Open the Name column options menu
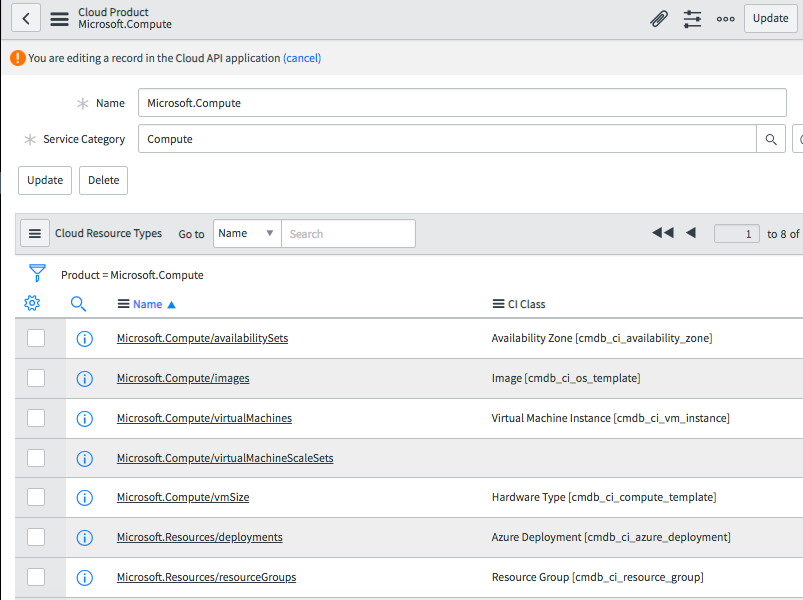Screen dimensions: 803x600 click(x=123, y=304)
